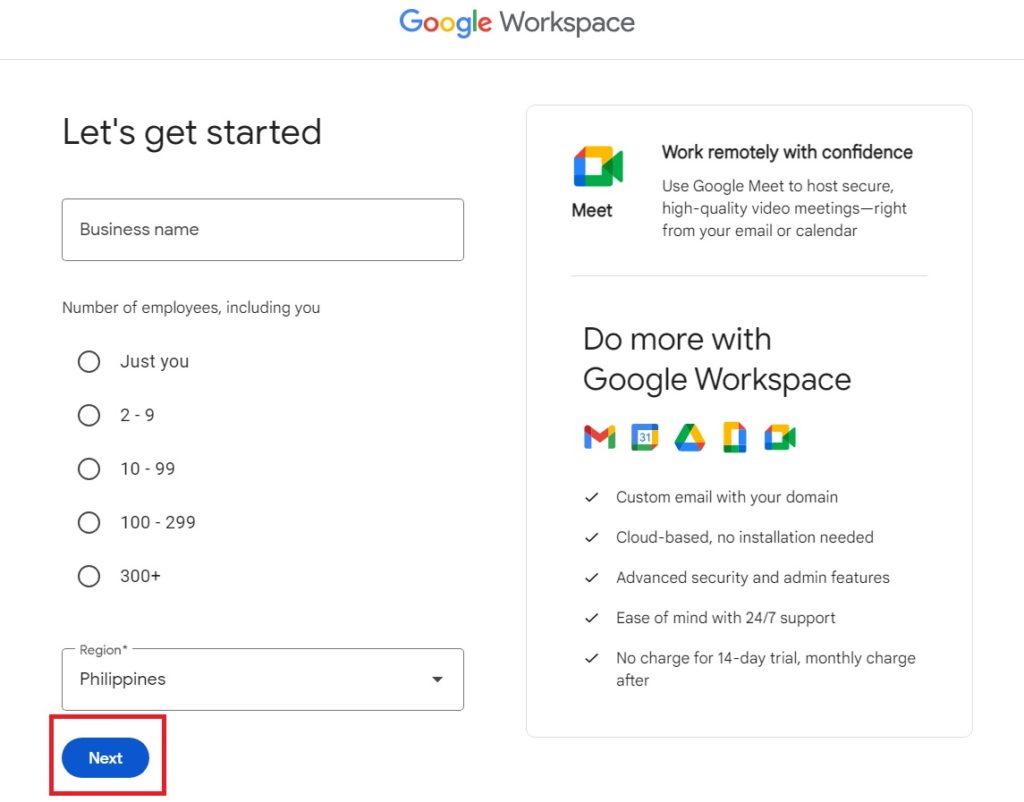Viewport: 1024px width, 802px height.
Task: Click the Google logo in the header
Action: point(445,22)
